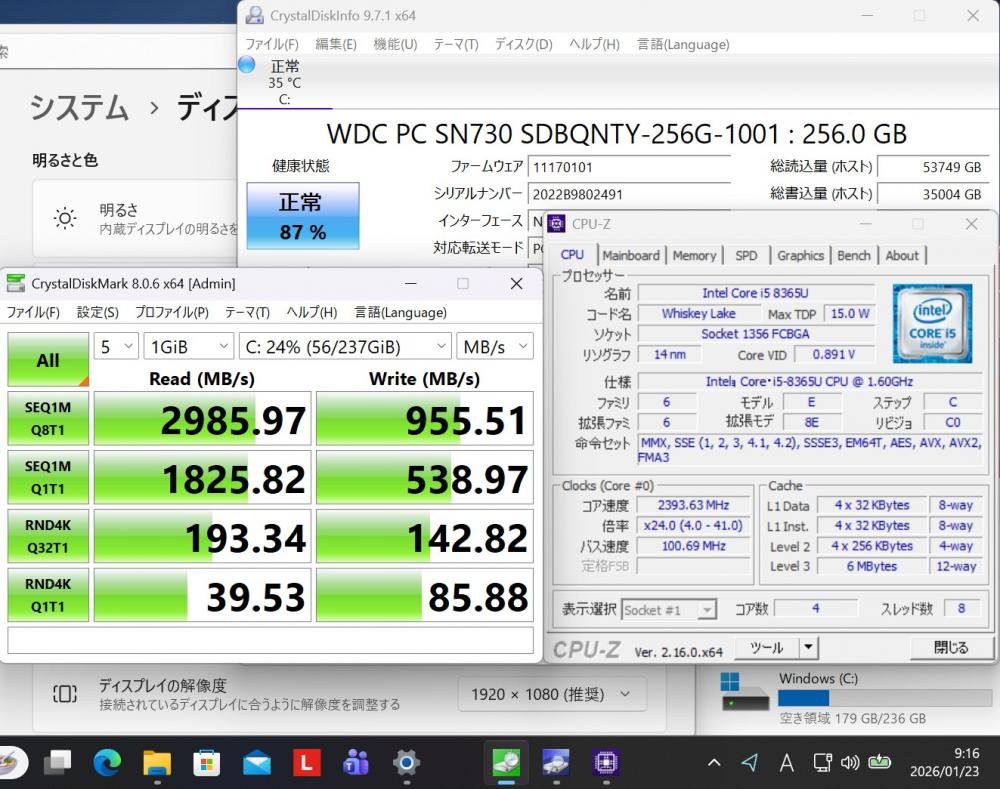Select the Bench tab in CPU-Z
The image size is (1000, 789).
click(x=853, y=255)
